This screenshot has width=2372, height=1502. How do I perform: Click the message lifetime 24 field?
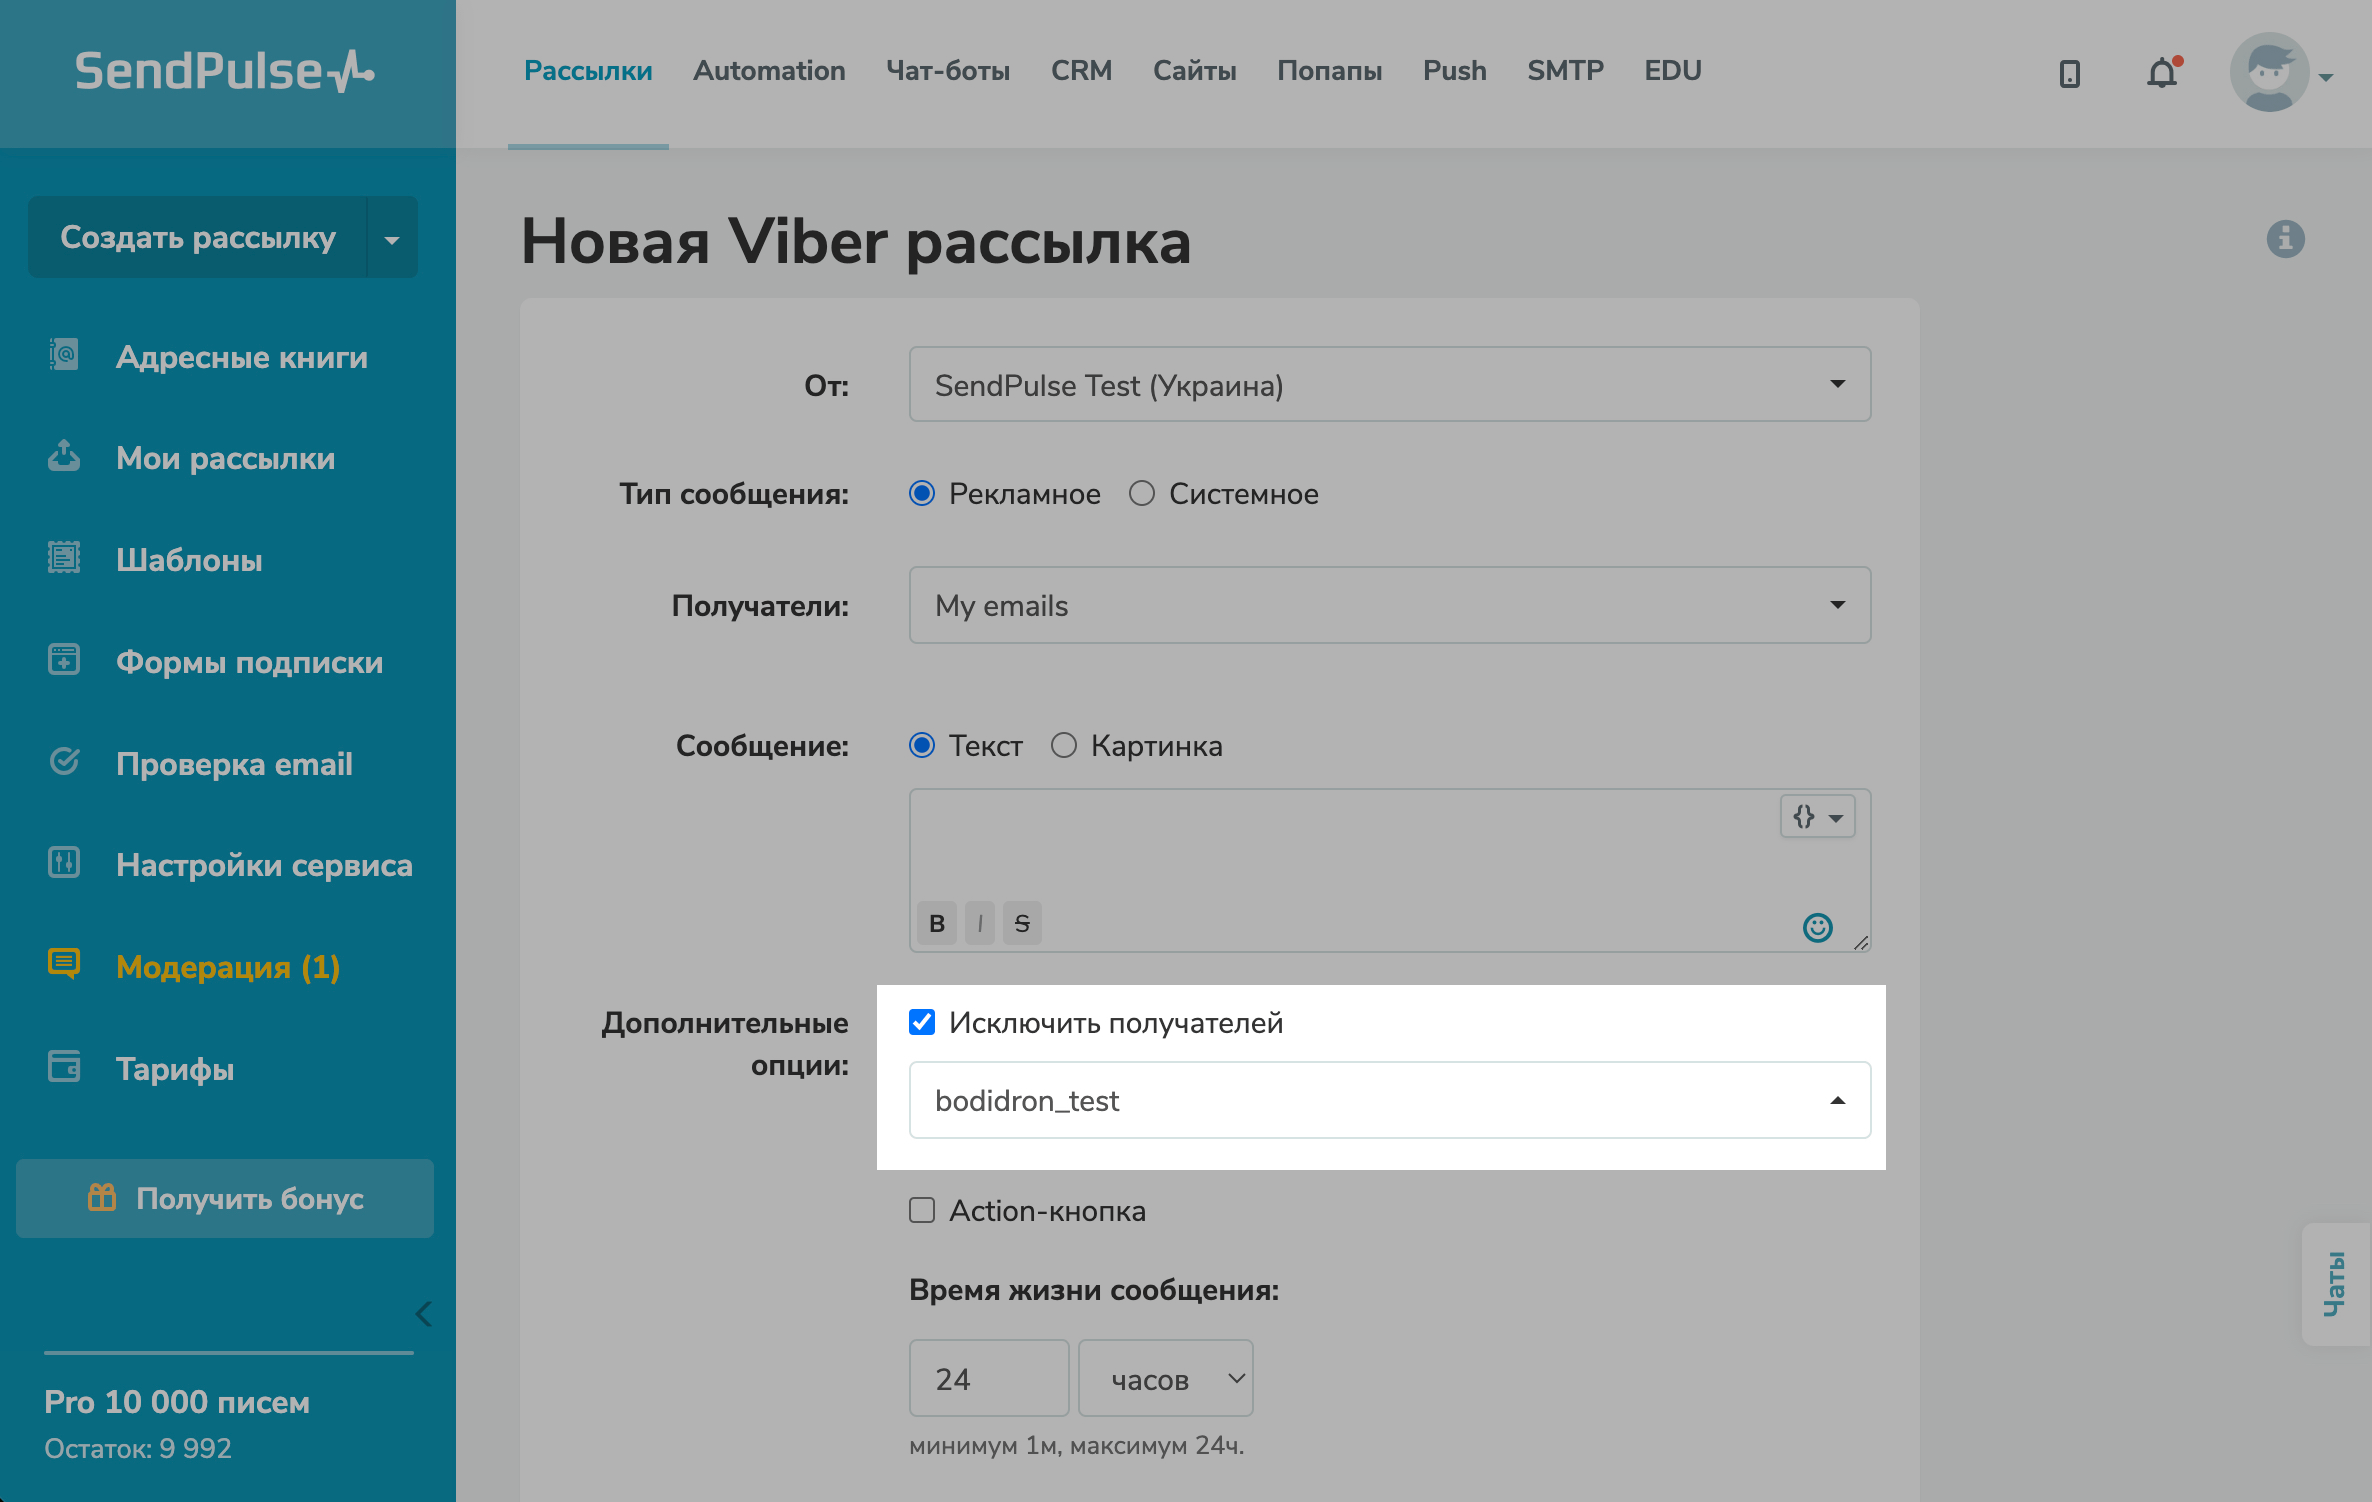(x=988, y=1379)
